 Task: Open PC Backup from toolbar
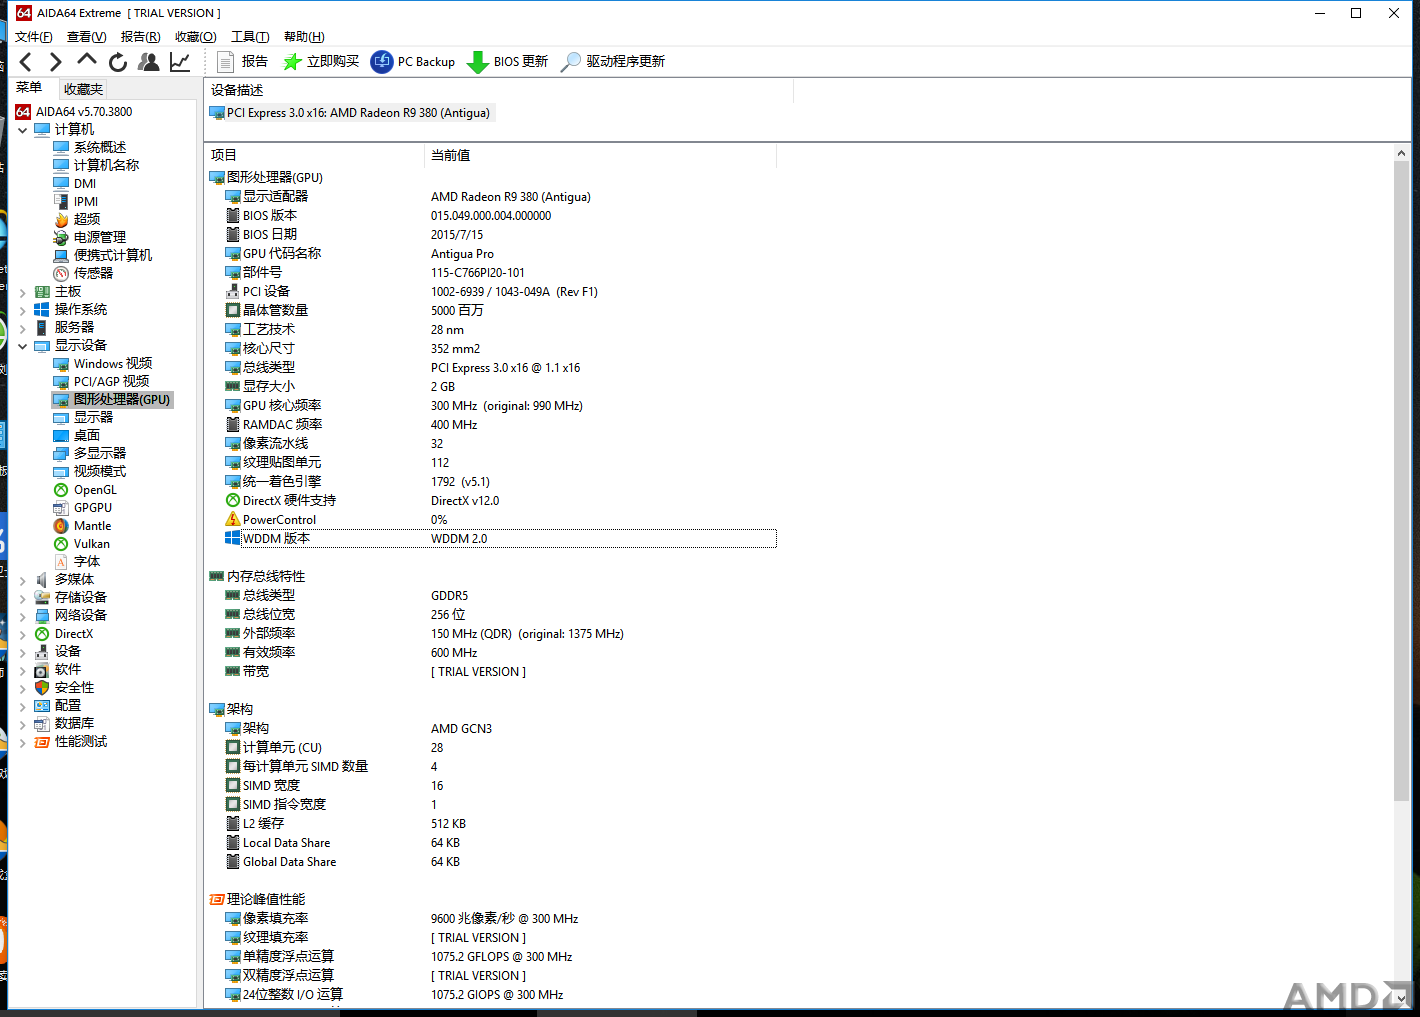pos(413,62)
